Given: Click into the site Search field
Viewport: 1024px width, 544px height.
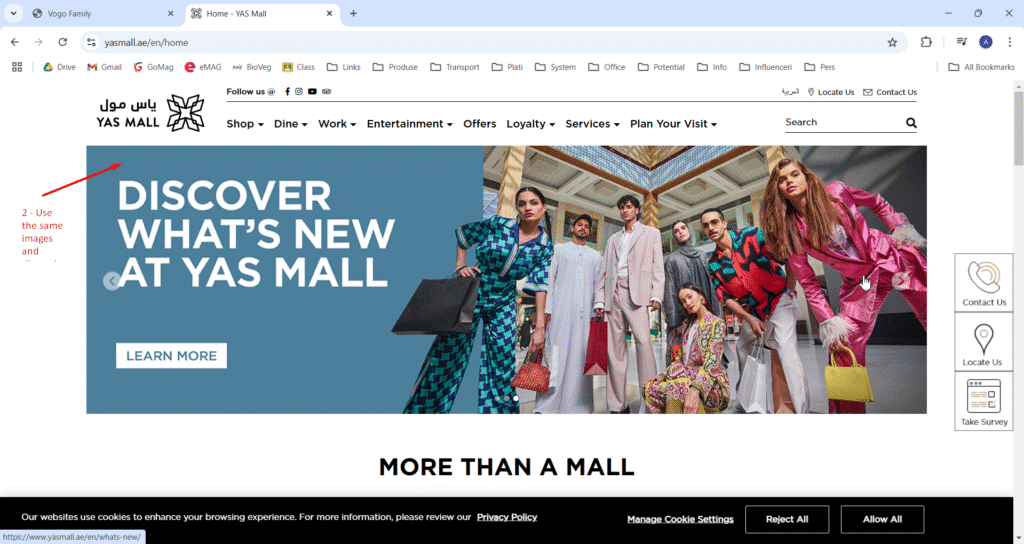Looking at the screenshot, I should tap(840, 122).
